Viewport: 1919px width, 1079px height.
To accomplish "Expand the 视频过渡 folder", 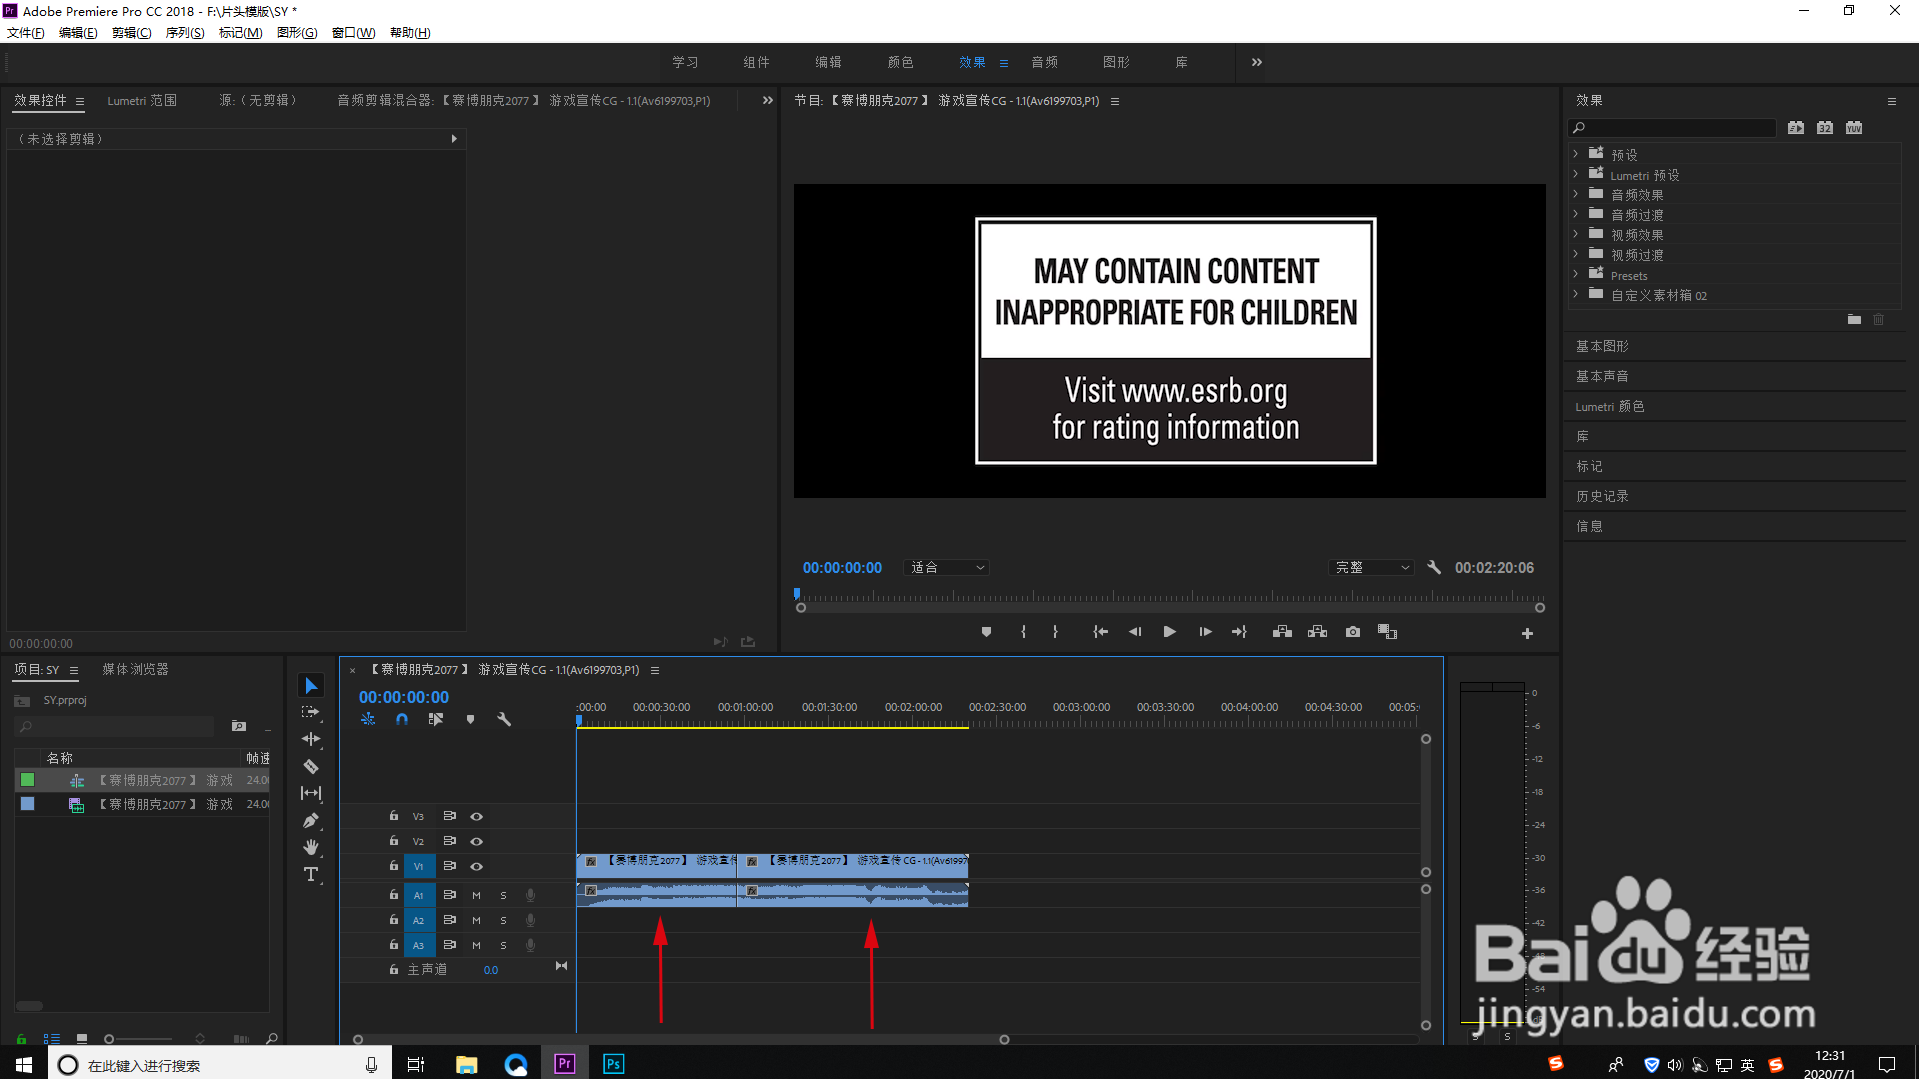I will click(x=1576, y=254).
